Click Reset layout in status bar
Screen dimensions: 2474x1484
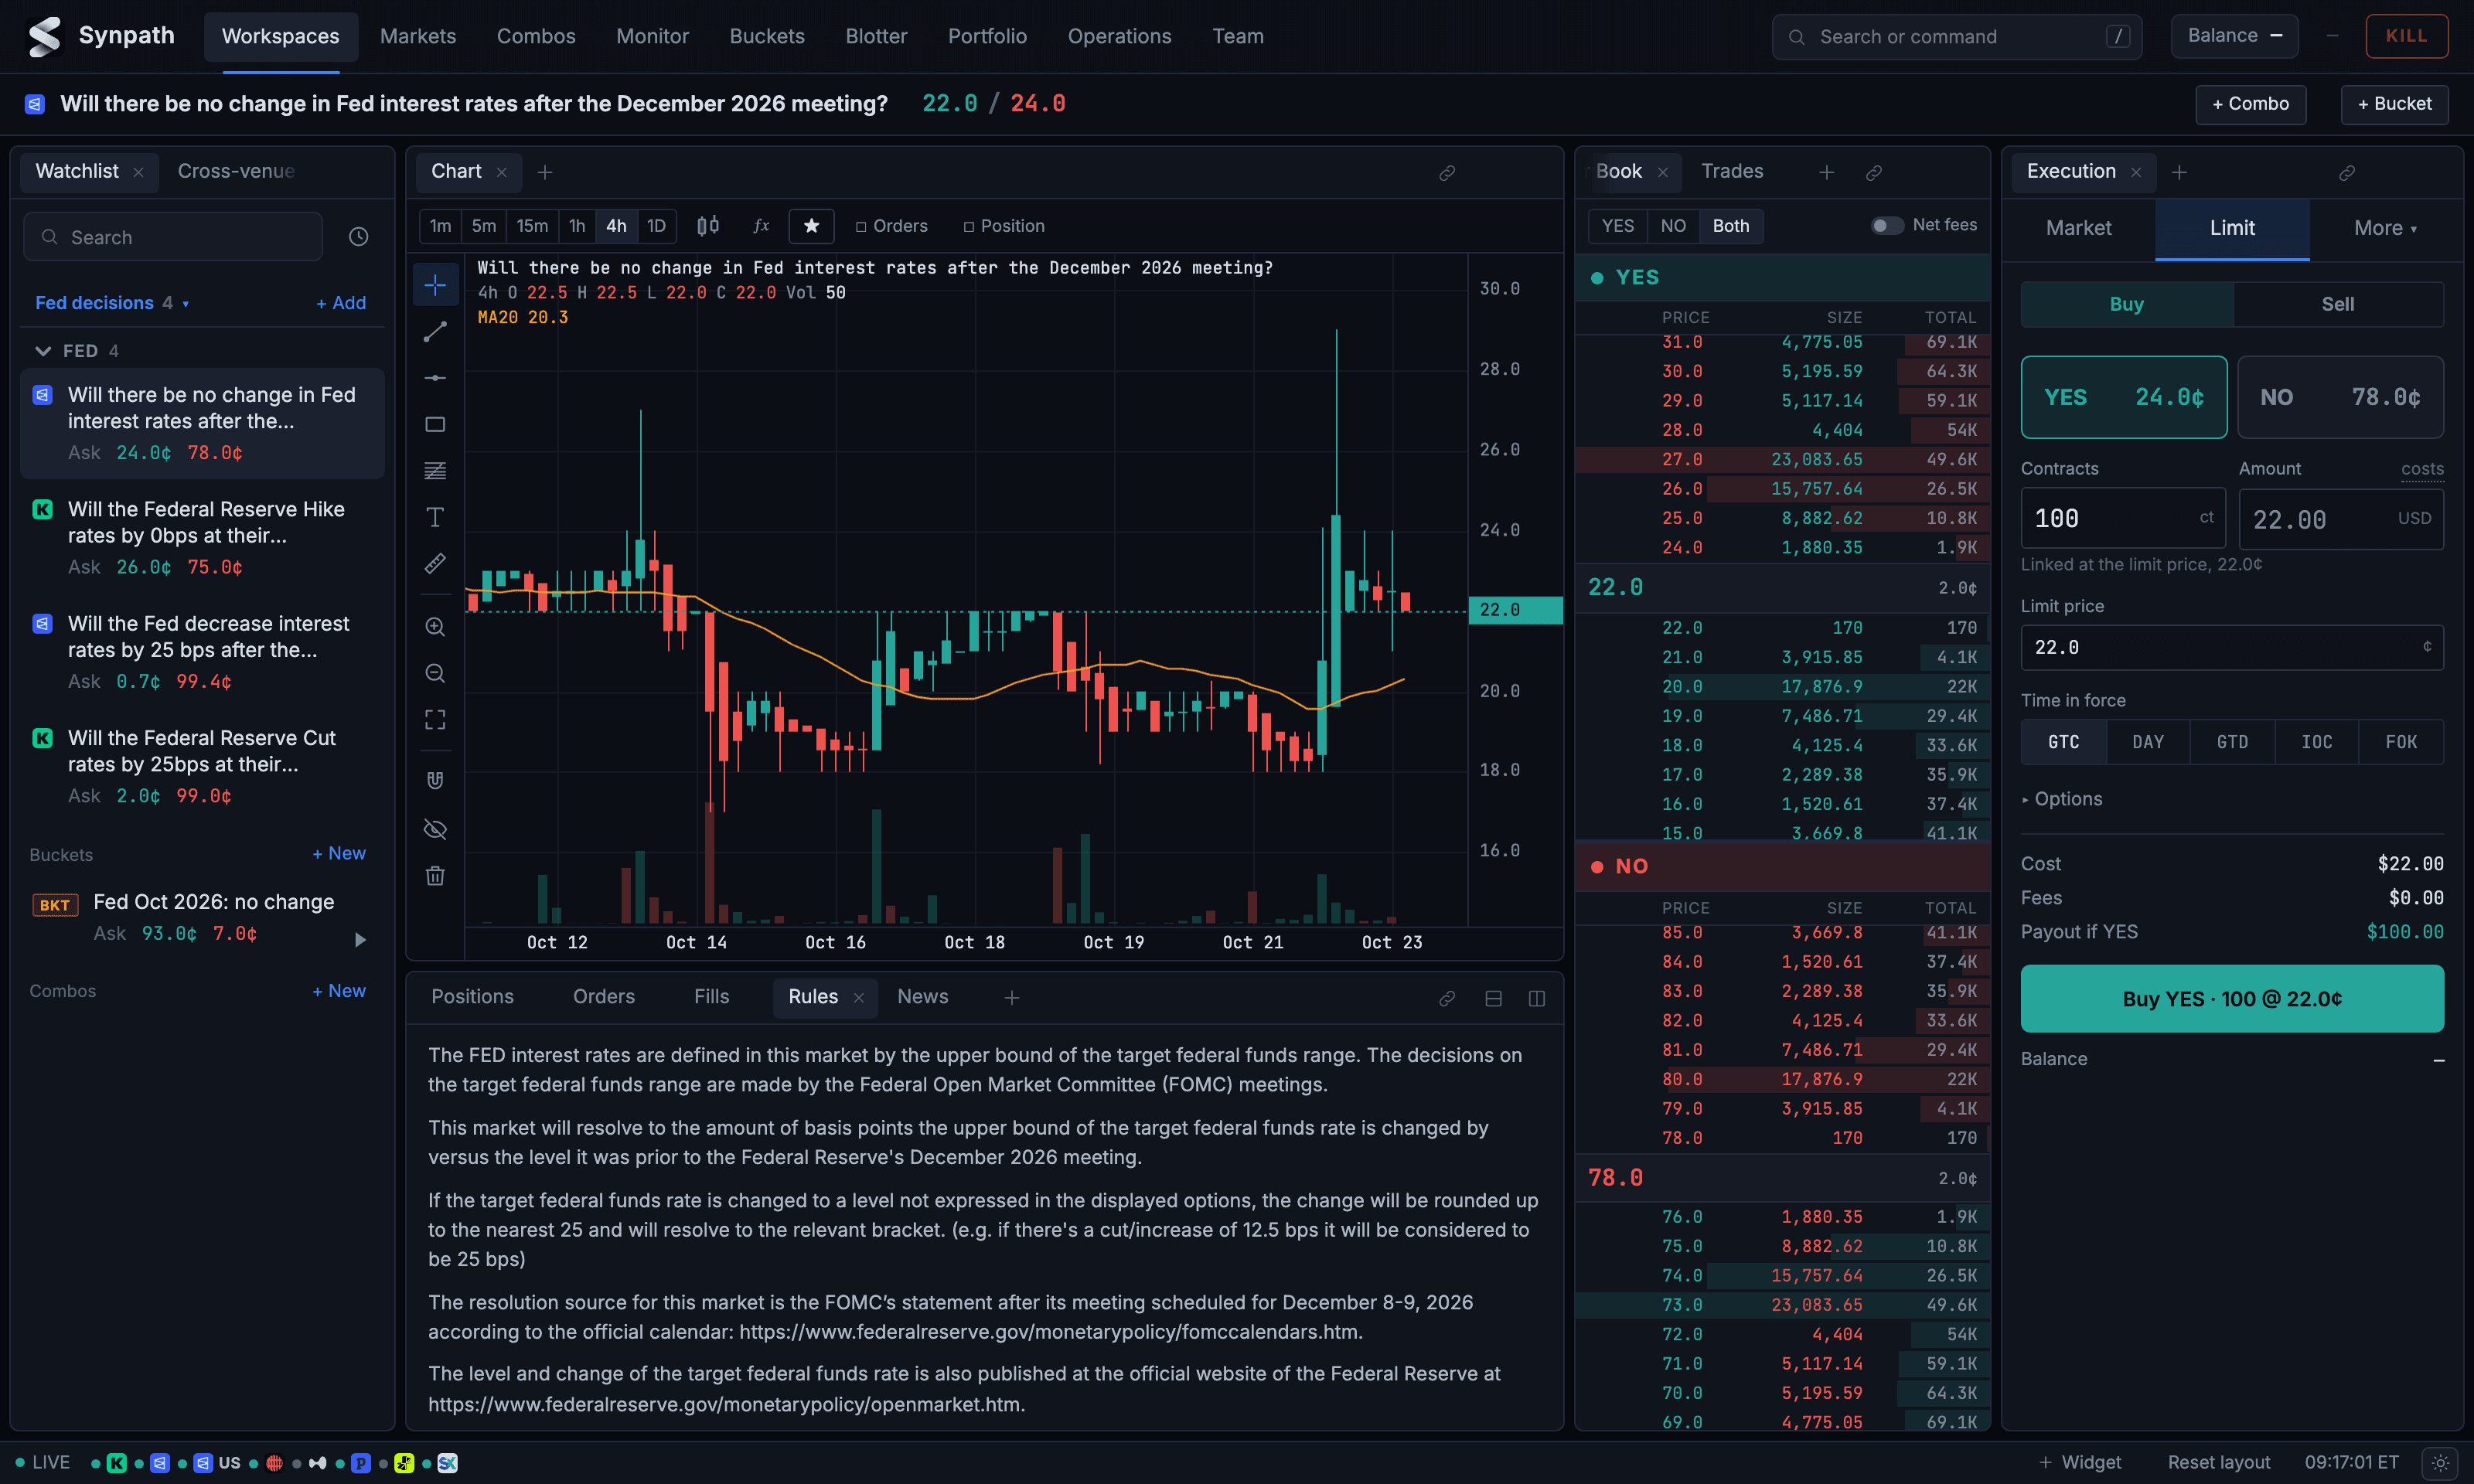(x=2218, y=1462)
